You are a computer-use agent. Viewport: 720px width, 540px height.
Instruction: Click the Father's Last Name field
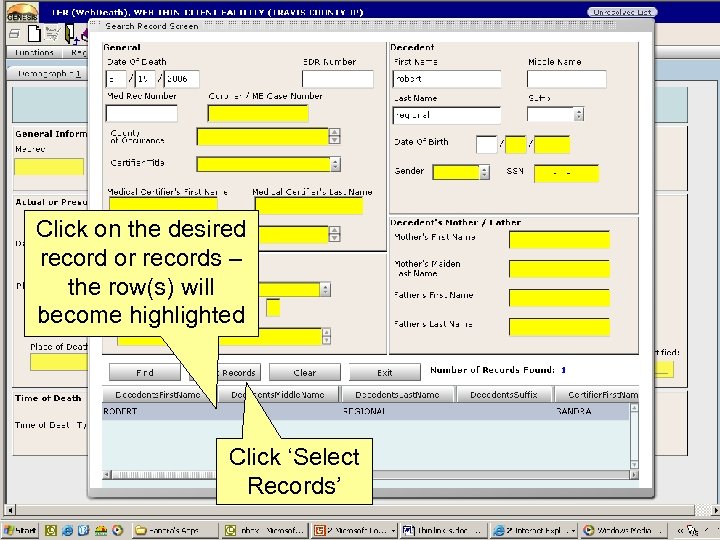click(559, 327)
